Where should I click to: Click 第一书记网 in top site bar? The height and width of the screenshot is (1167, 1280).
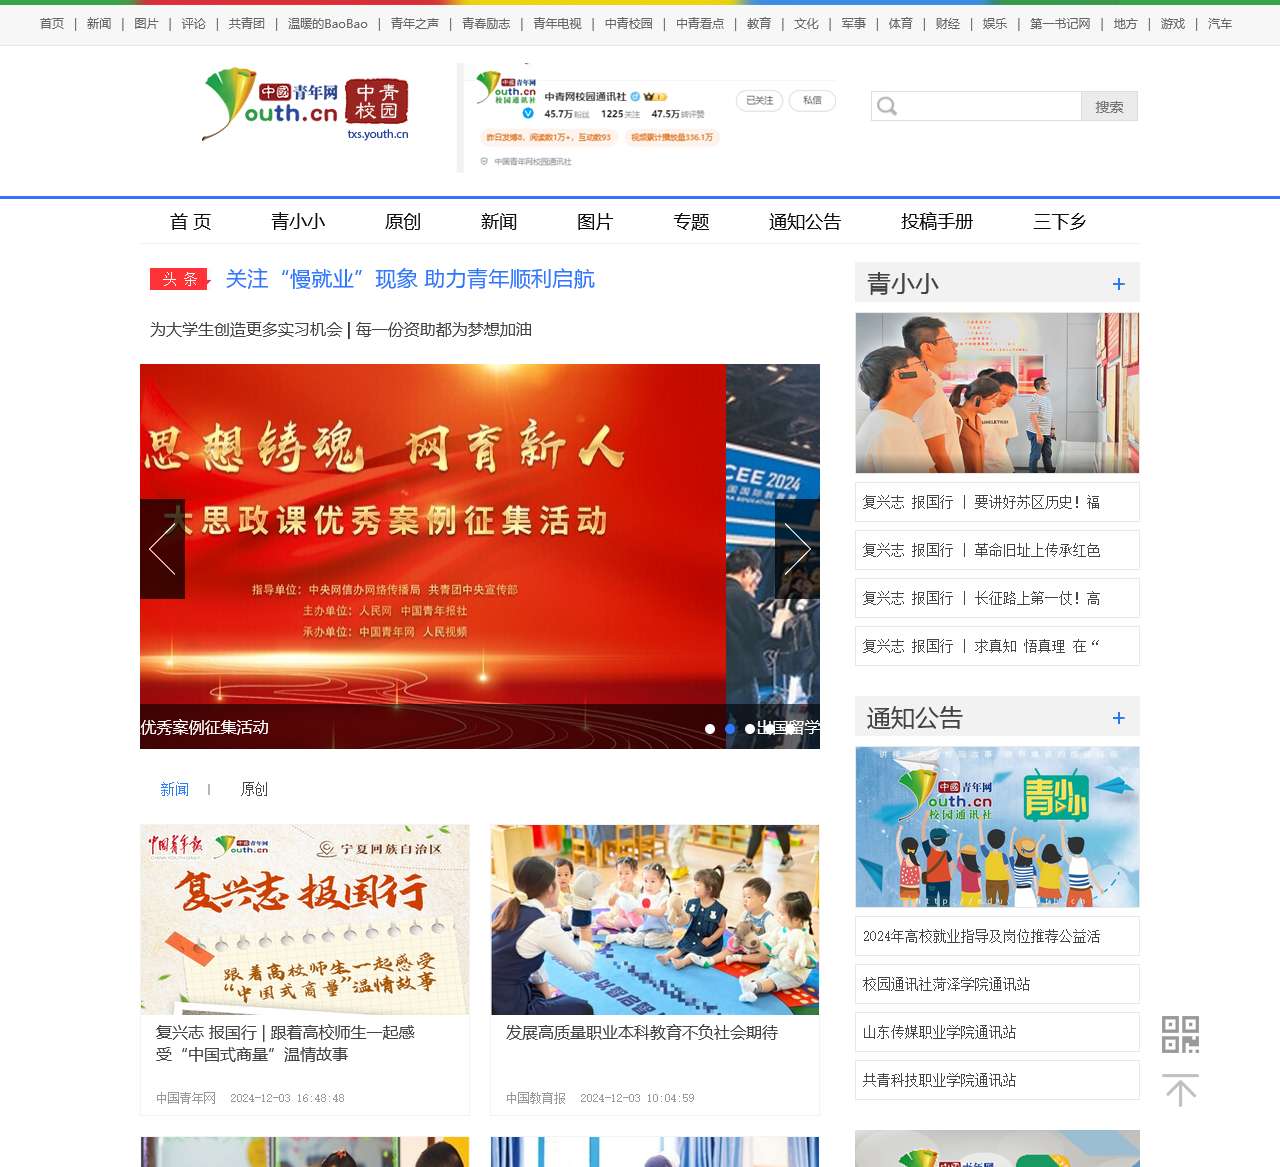1060,23
